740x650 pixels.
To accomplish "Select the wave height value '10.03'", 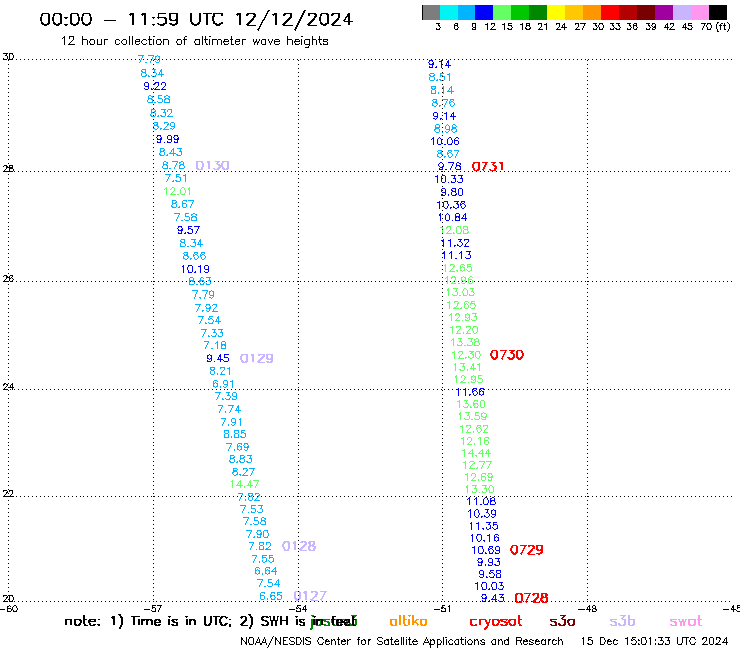I will 489,586.
